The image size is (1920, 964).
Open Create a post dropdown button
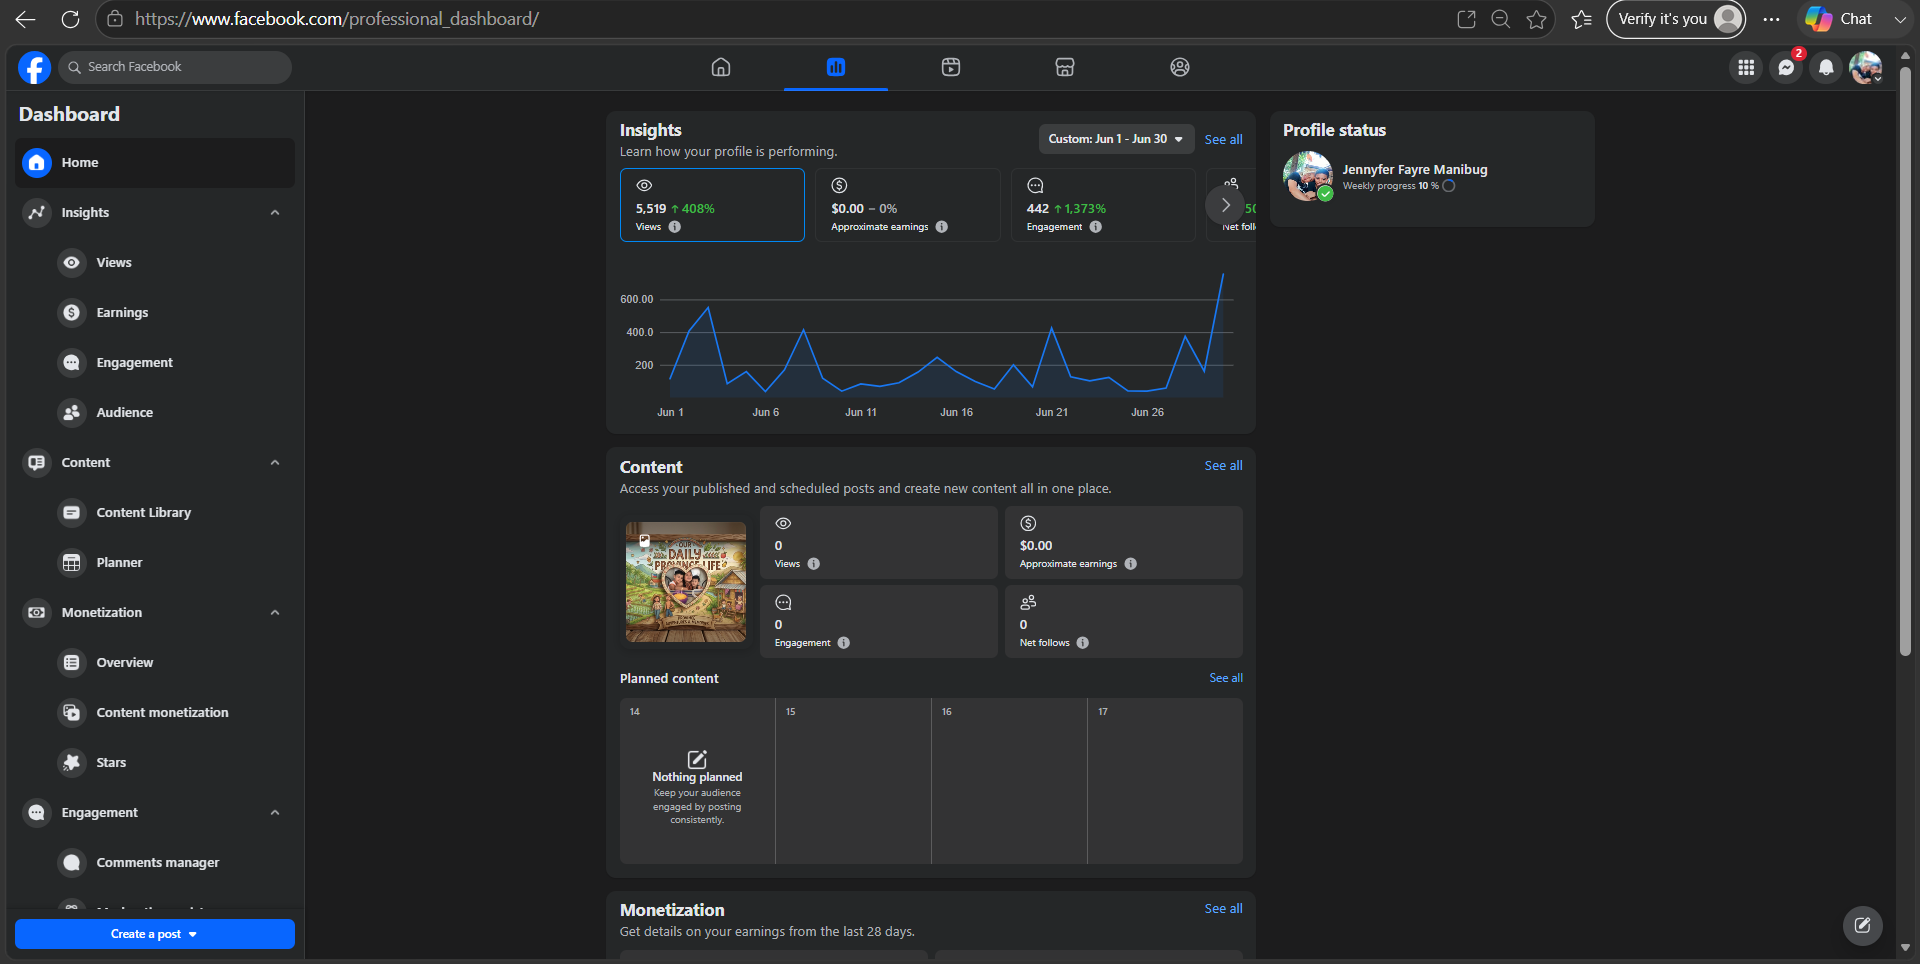(x=155, y=934)
